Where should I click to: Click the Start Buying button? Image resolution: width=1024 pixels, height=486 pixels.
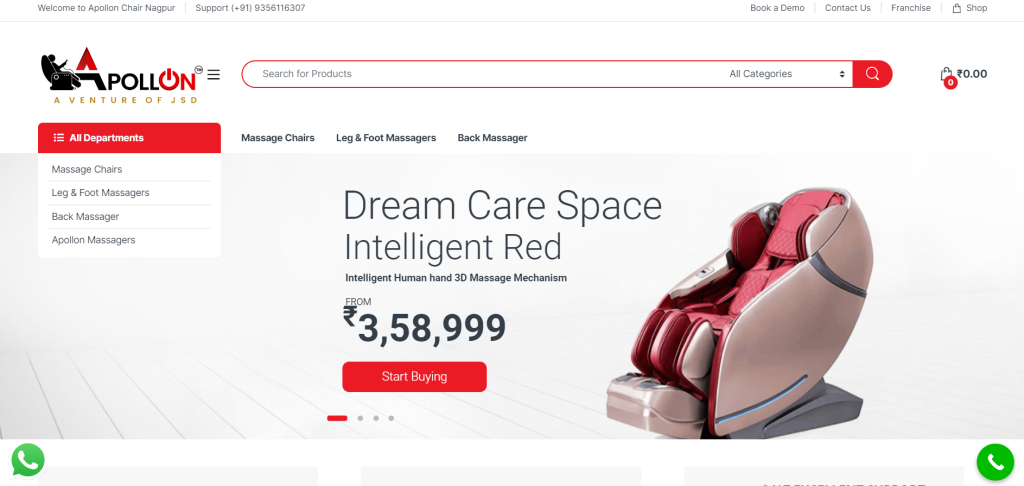(414, 377)
